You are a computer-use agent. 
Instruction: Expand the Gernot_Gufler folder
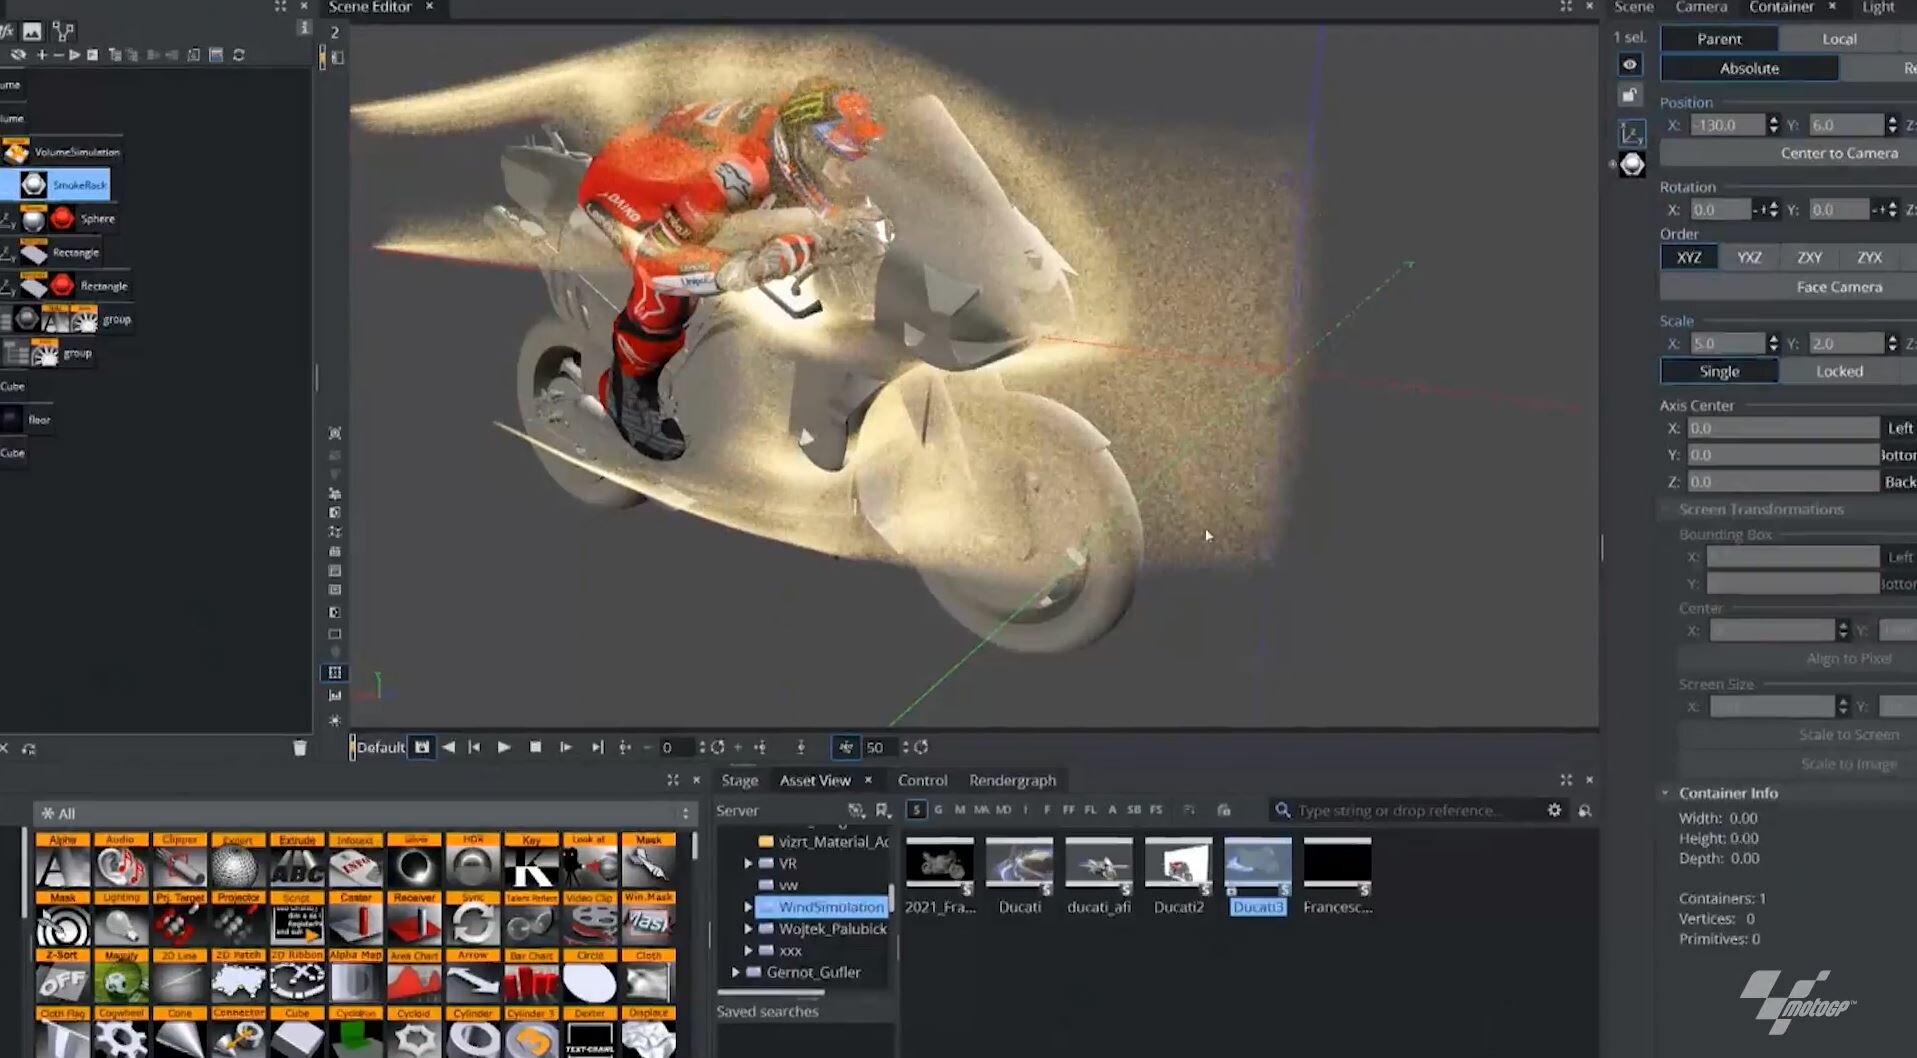coord(736,972)
